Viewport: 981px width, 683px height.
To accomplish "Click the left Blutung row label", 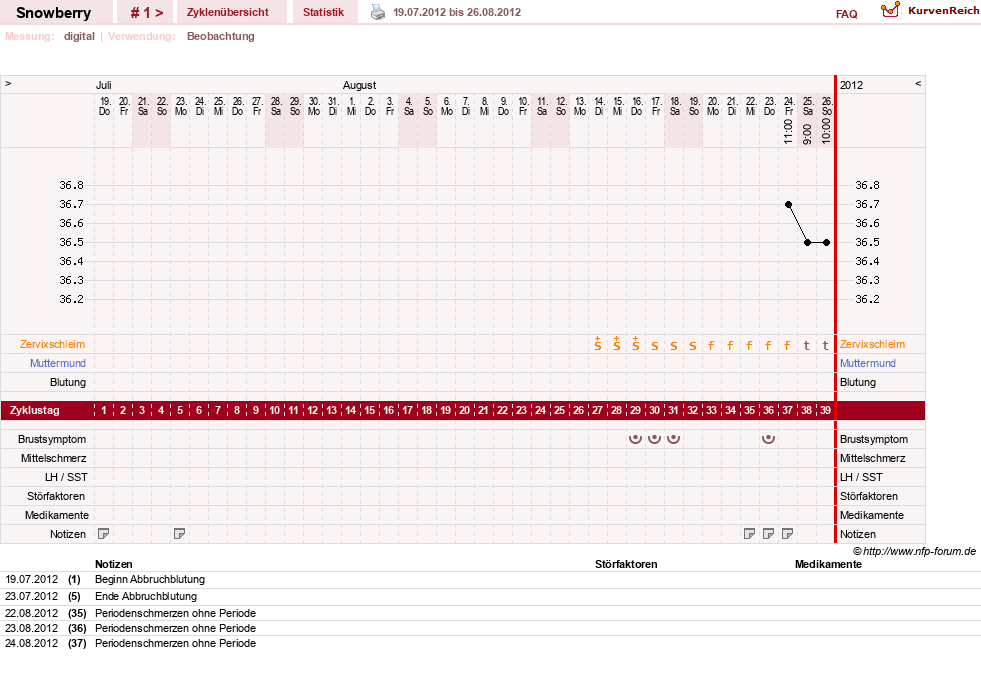I will coord(68,382).
